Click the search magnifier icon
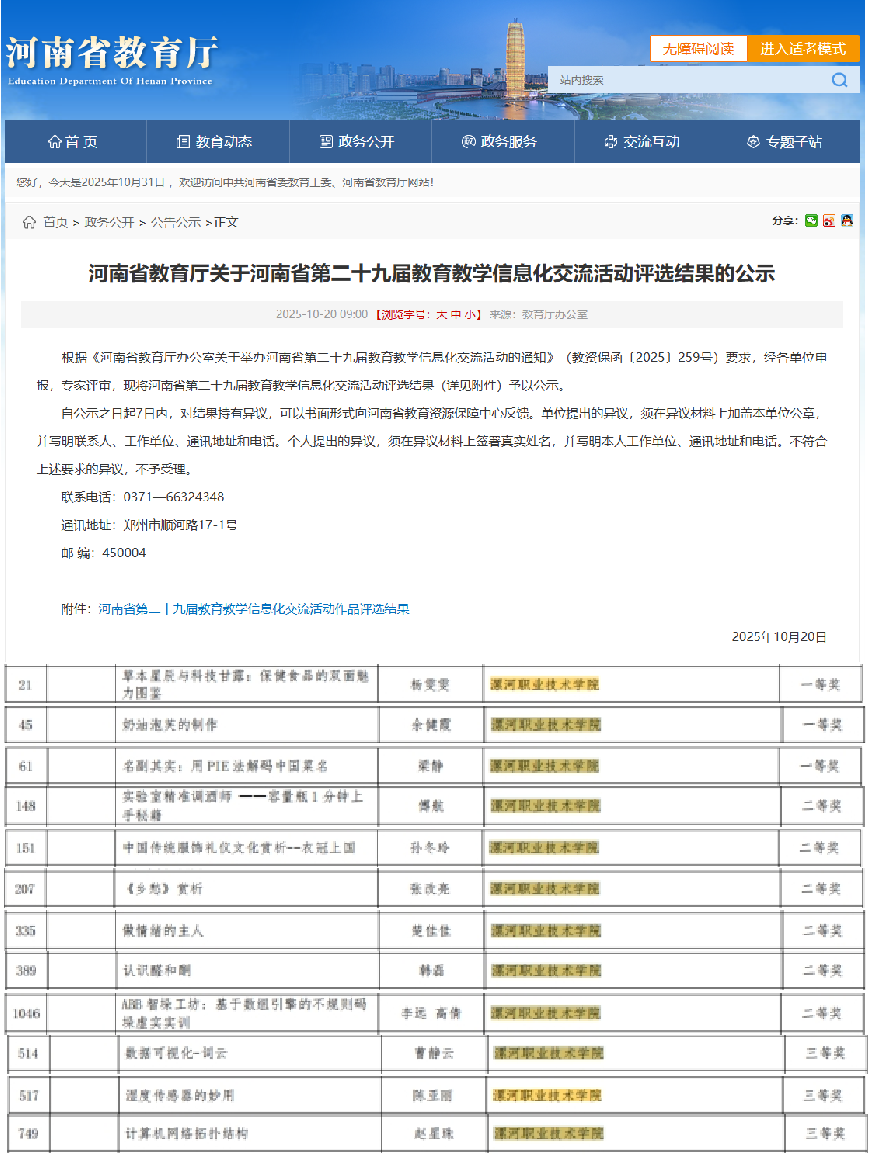Viewport: 870px width, 1155px height. coord(839,80)
